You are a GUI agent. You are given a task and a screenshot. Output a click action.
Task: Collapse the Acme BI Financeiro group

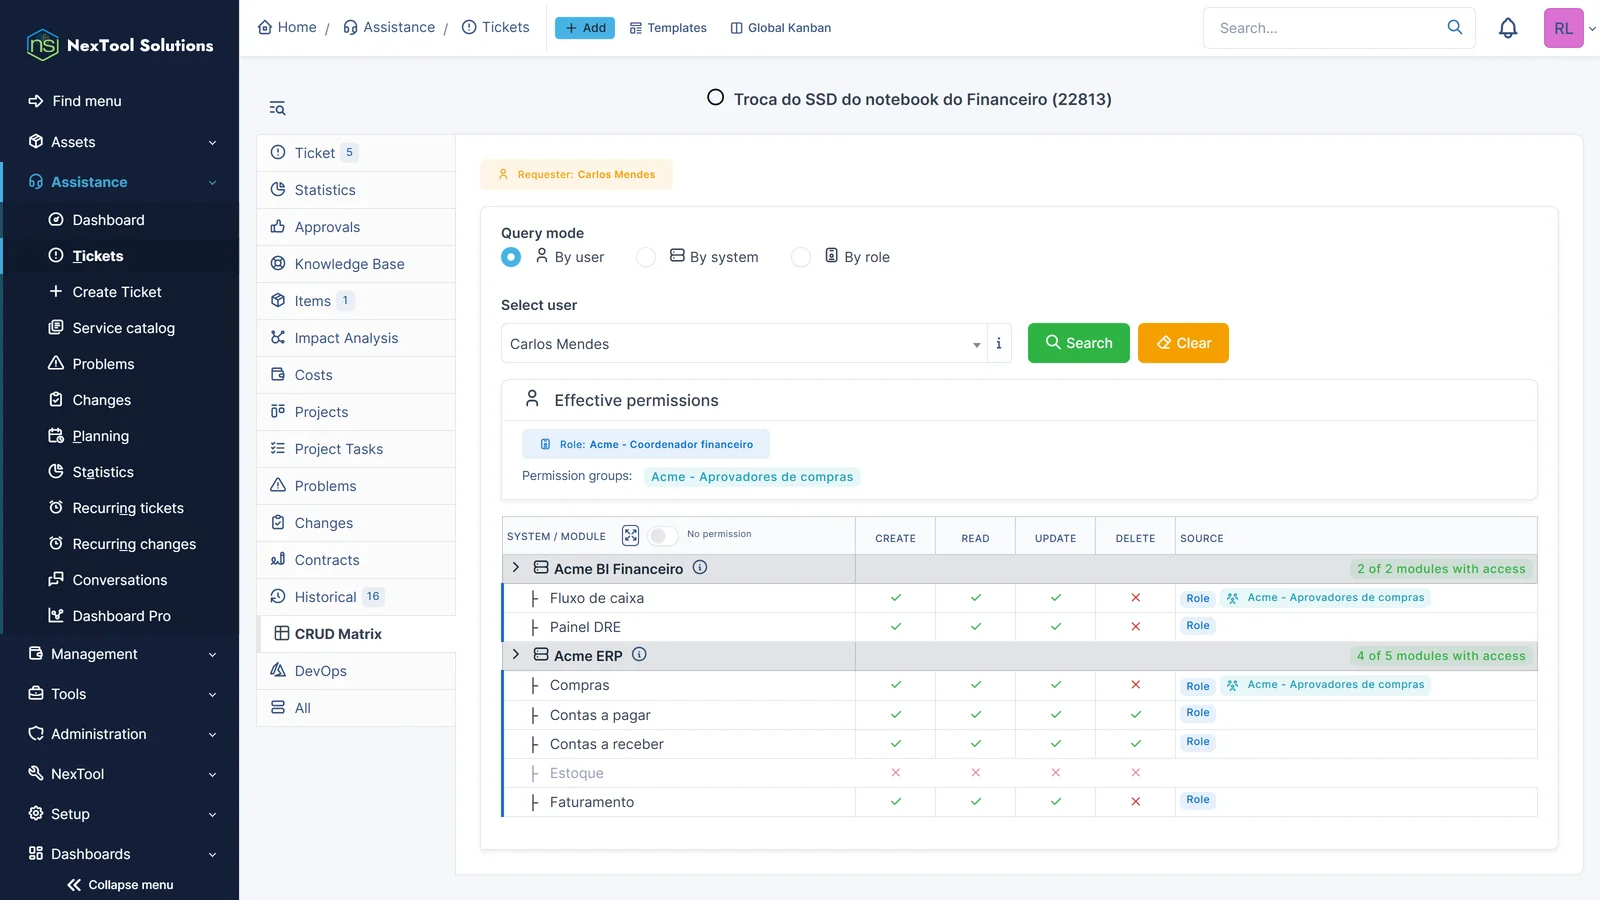[x=516, y=568]
